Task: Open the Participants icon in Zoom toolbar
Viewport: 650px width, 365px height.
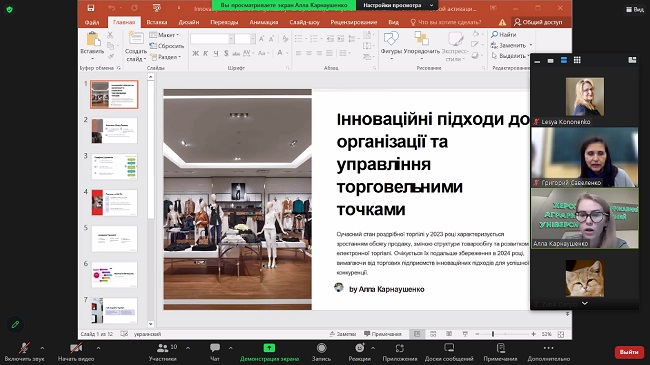Action: (162, 348)
